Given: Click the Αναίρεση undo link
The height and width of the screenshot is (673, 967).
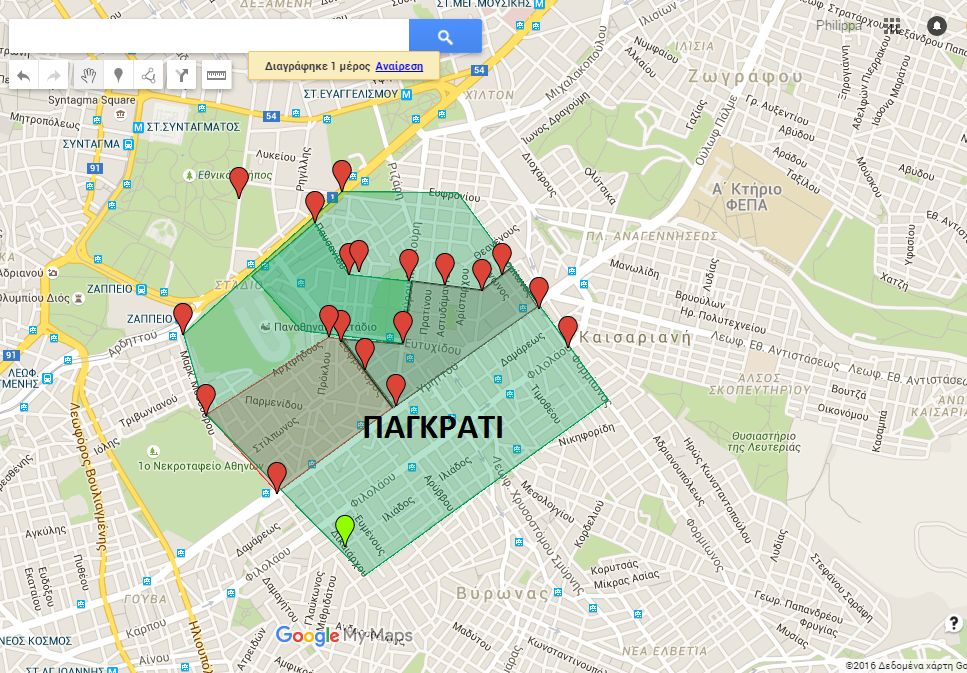Looking at the screenshot, I should point(399,66).
